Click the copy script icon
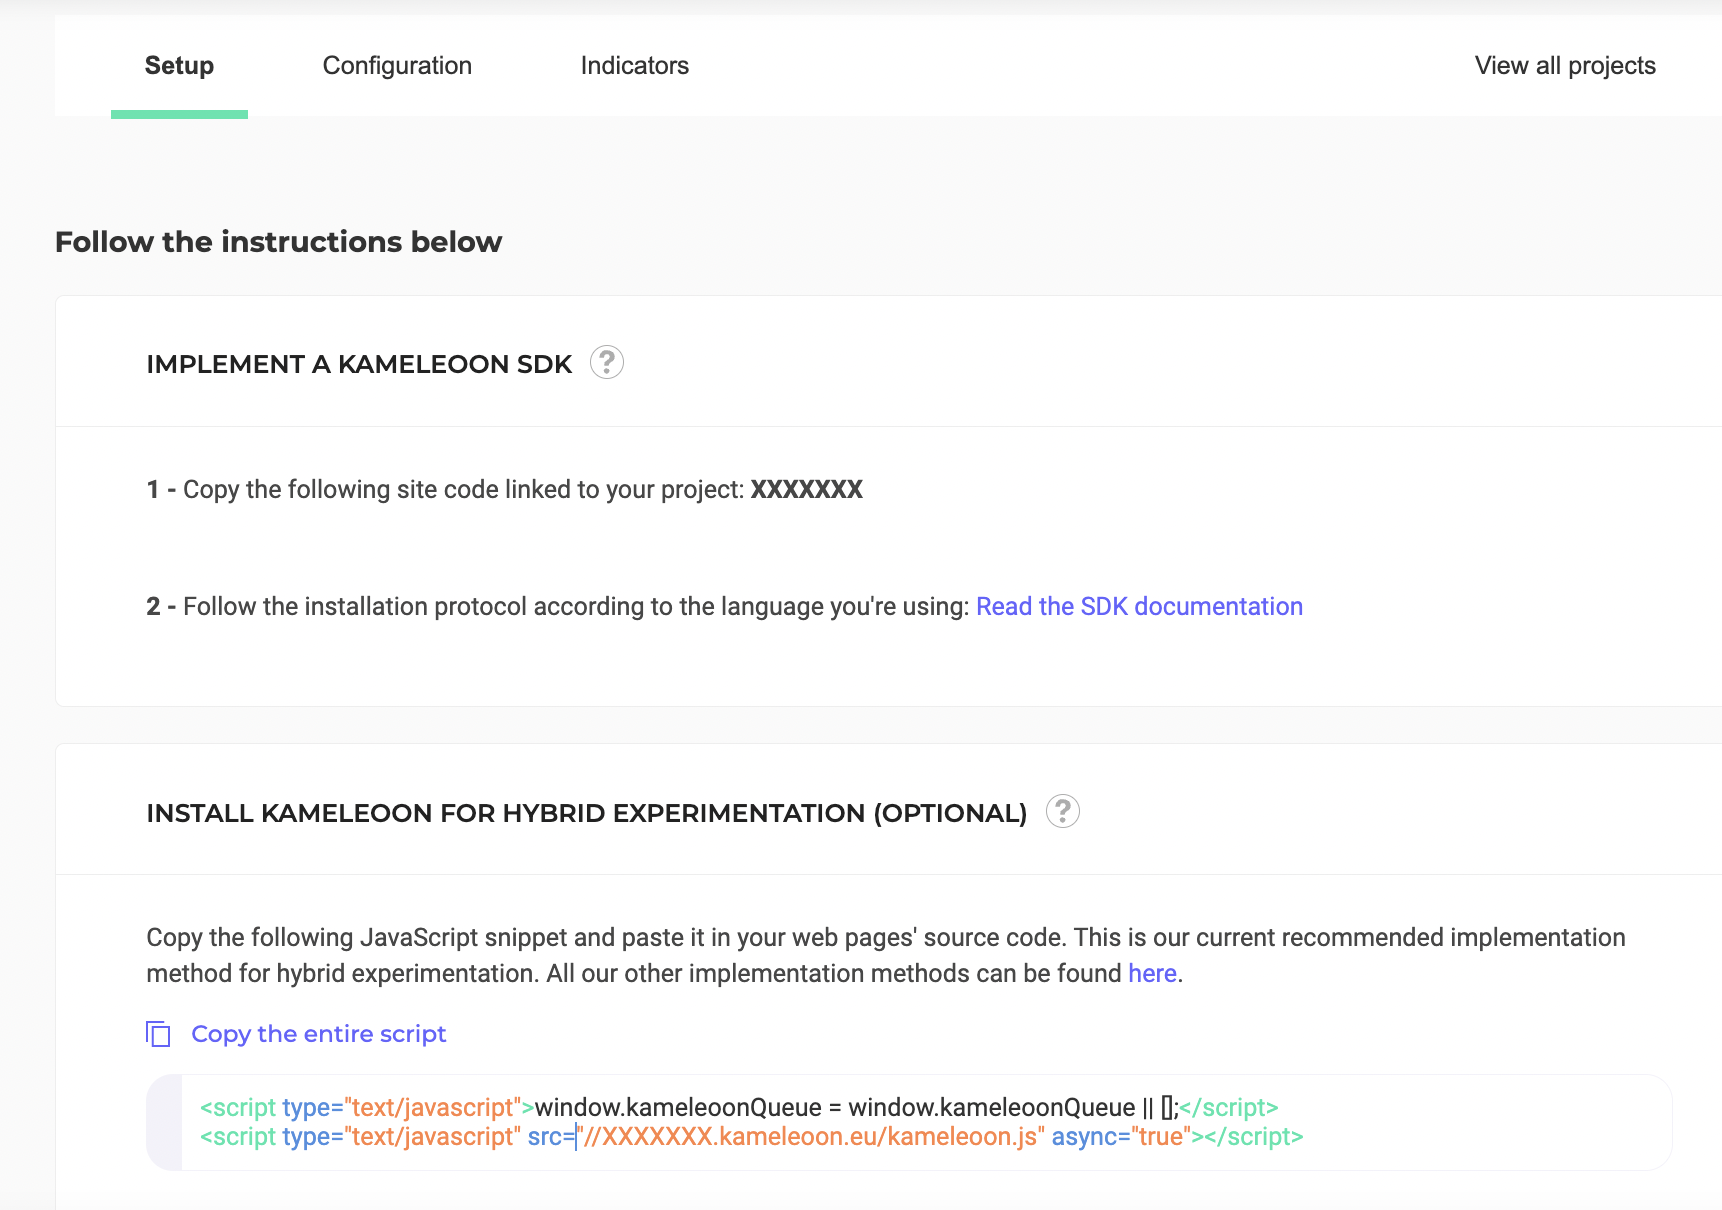 158,1034
